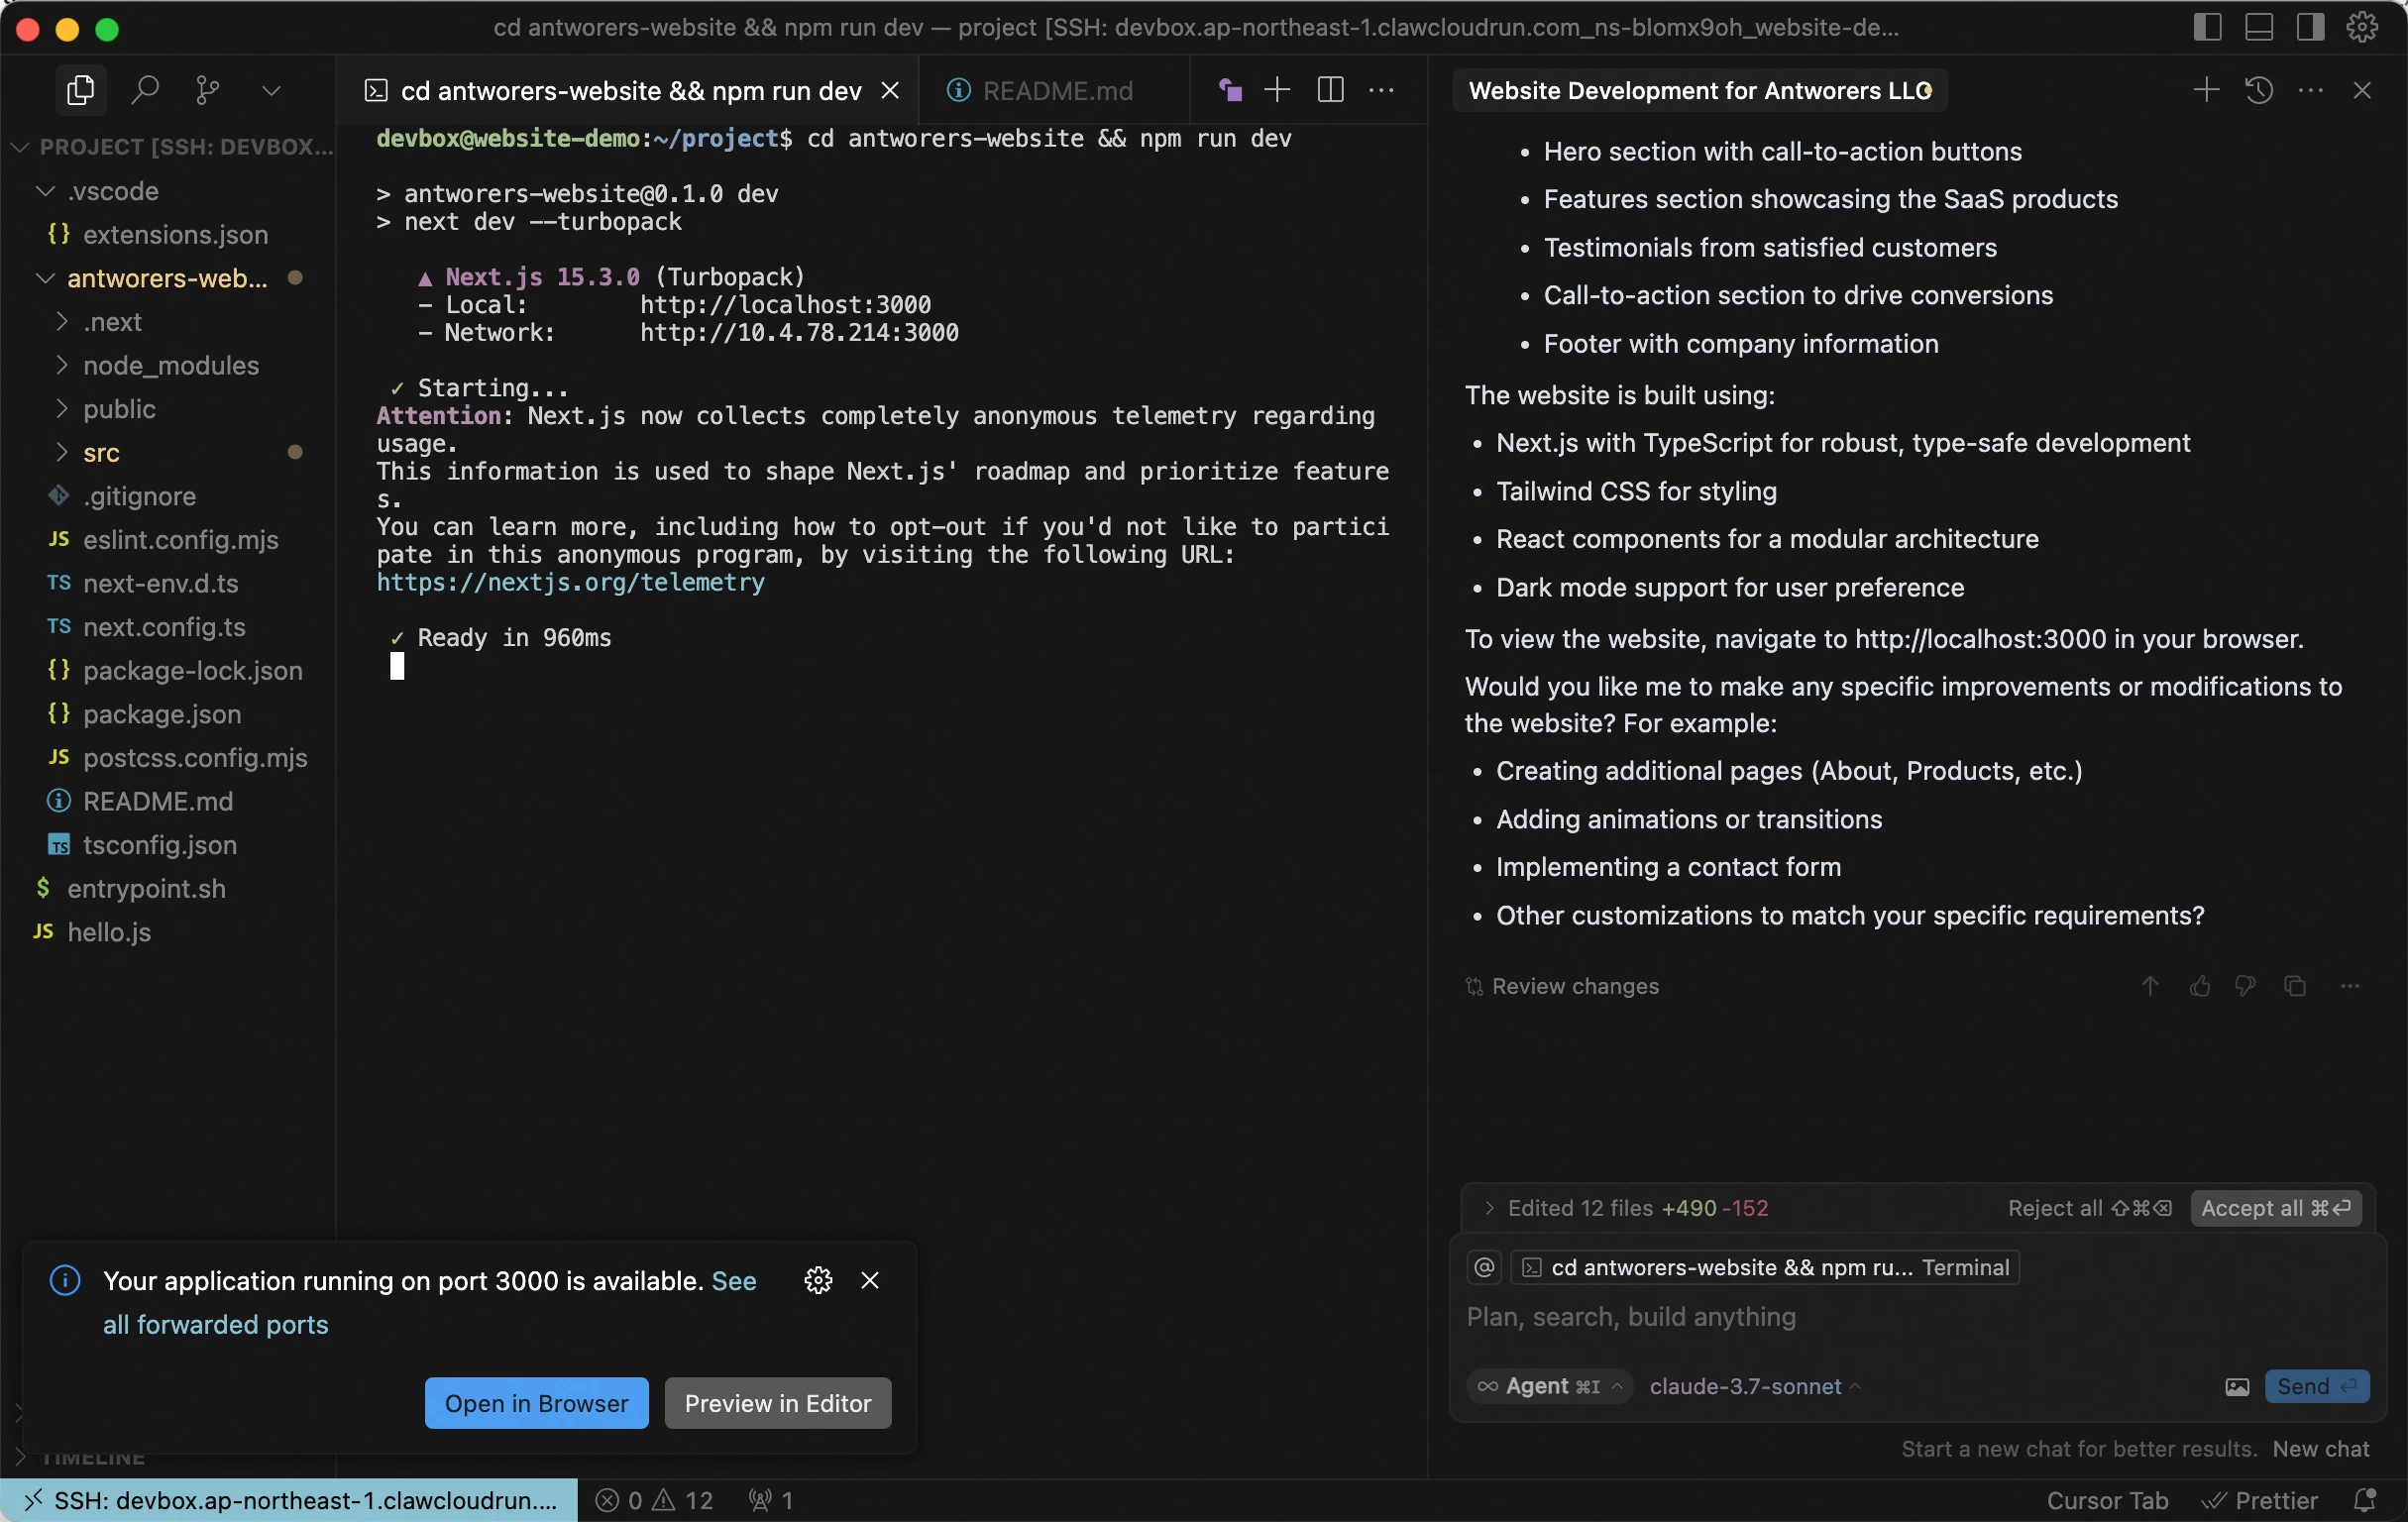Attach image with image icon
This screenshot has height=1522, width=2408.
[2237, 1386]
